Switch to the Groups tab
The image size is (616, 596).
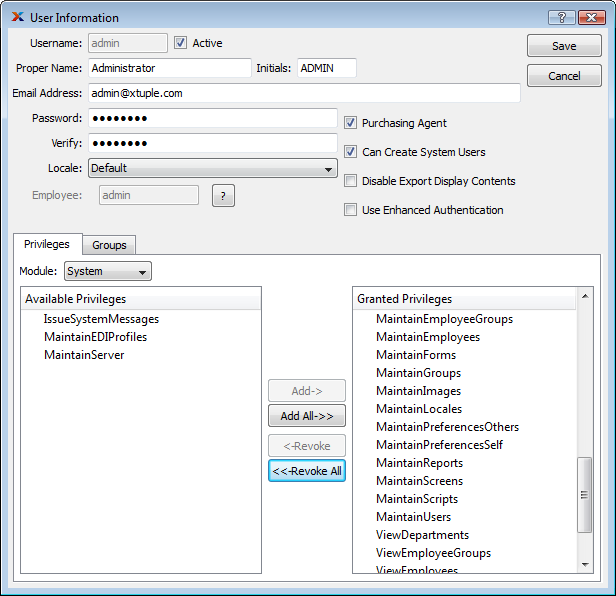click(109, 245)
